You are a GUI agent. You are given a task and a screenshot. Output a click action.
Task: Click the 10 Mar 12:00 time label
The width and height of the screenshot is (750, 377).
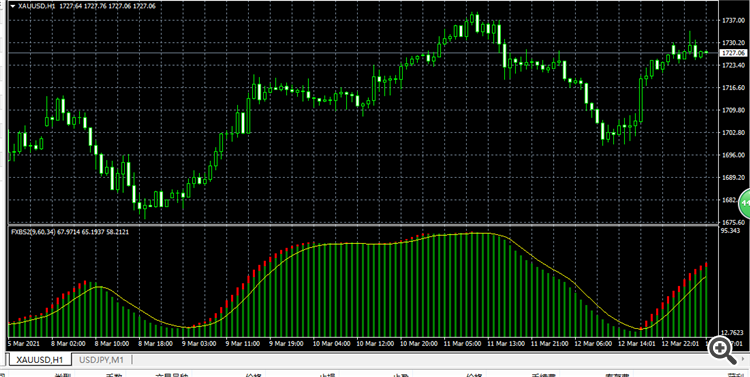click(374, 344)
